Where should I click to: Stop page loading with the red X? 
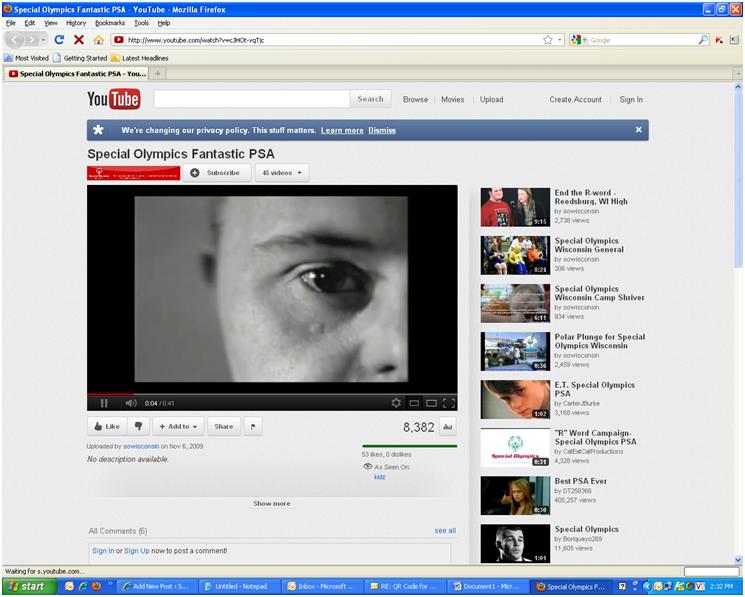pos(79,40)
